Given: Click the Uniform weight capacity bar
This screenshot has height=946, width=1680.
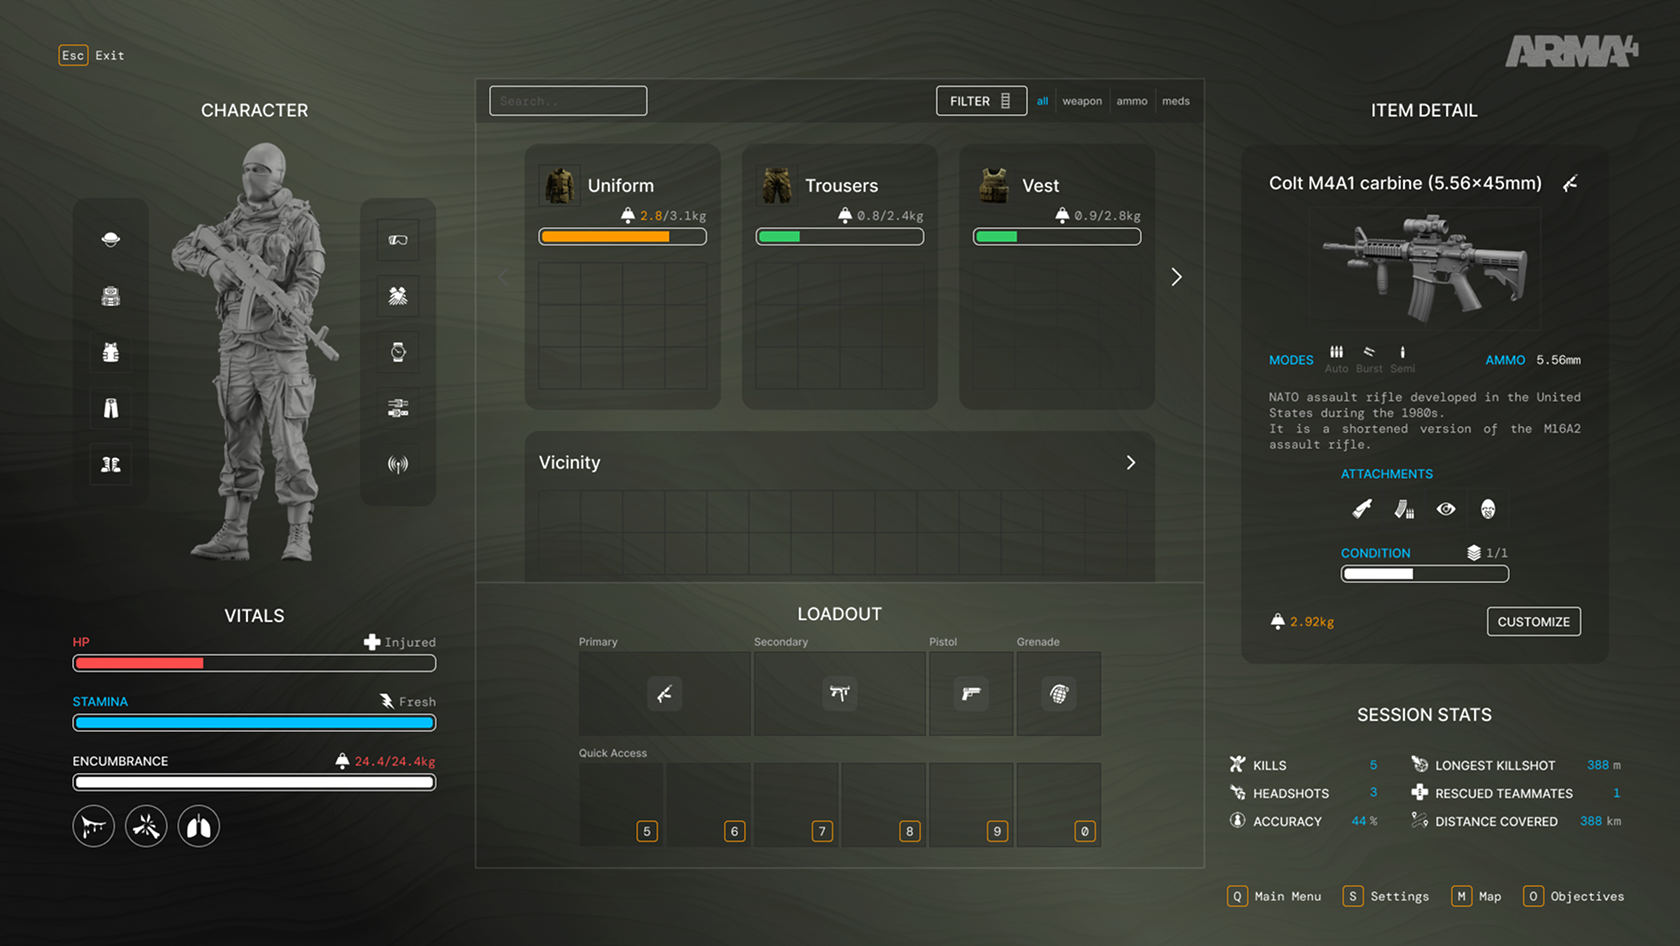Looking at the screenshot, I should [622, 237].
